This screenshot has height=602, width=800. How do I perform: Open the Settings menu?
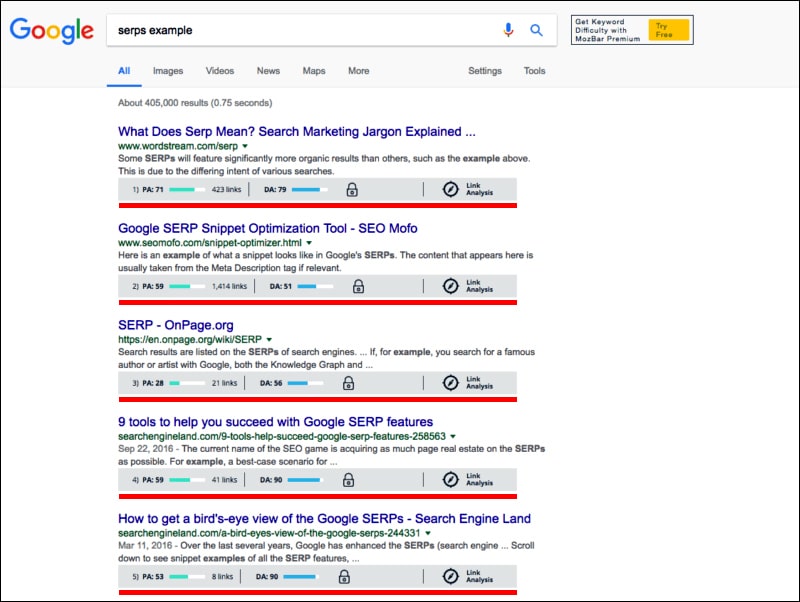click(485, 71)
